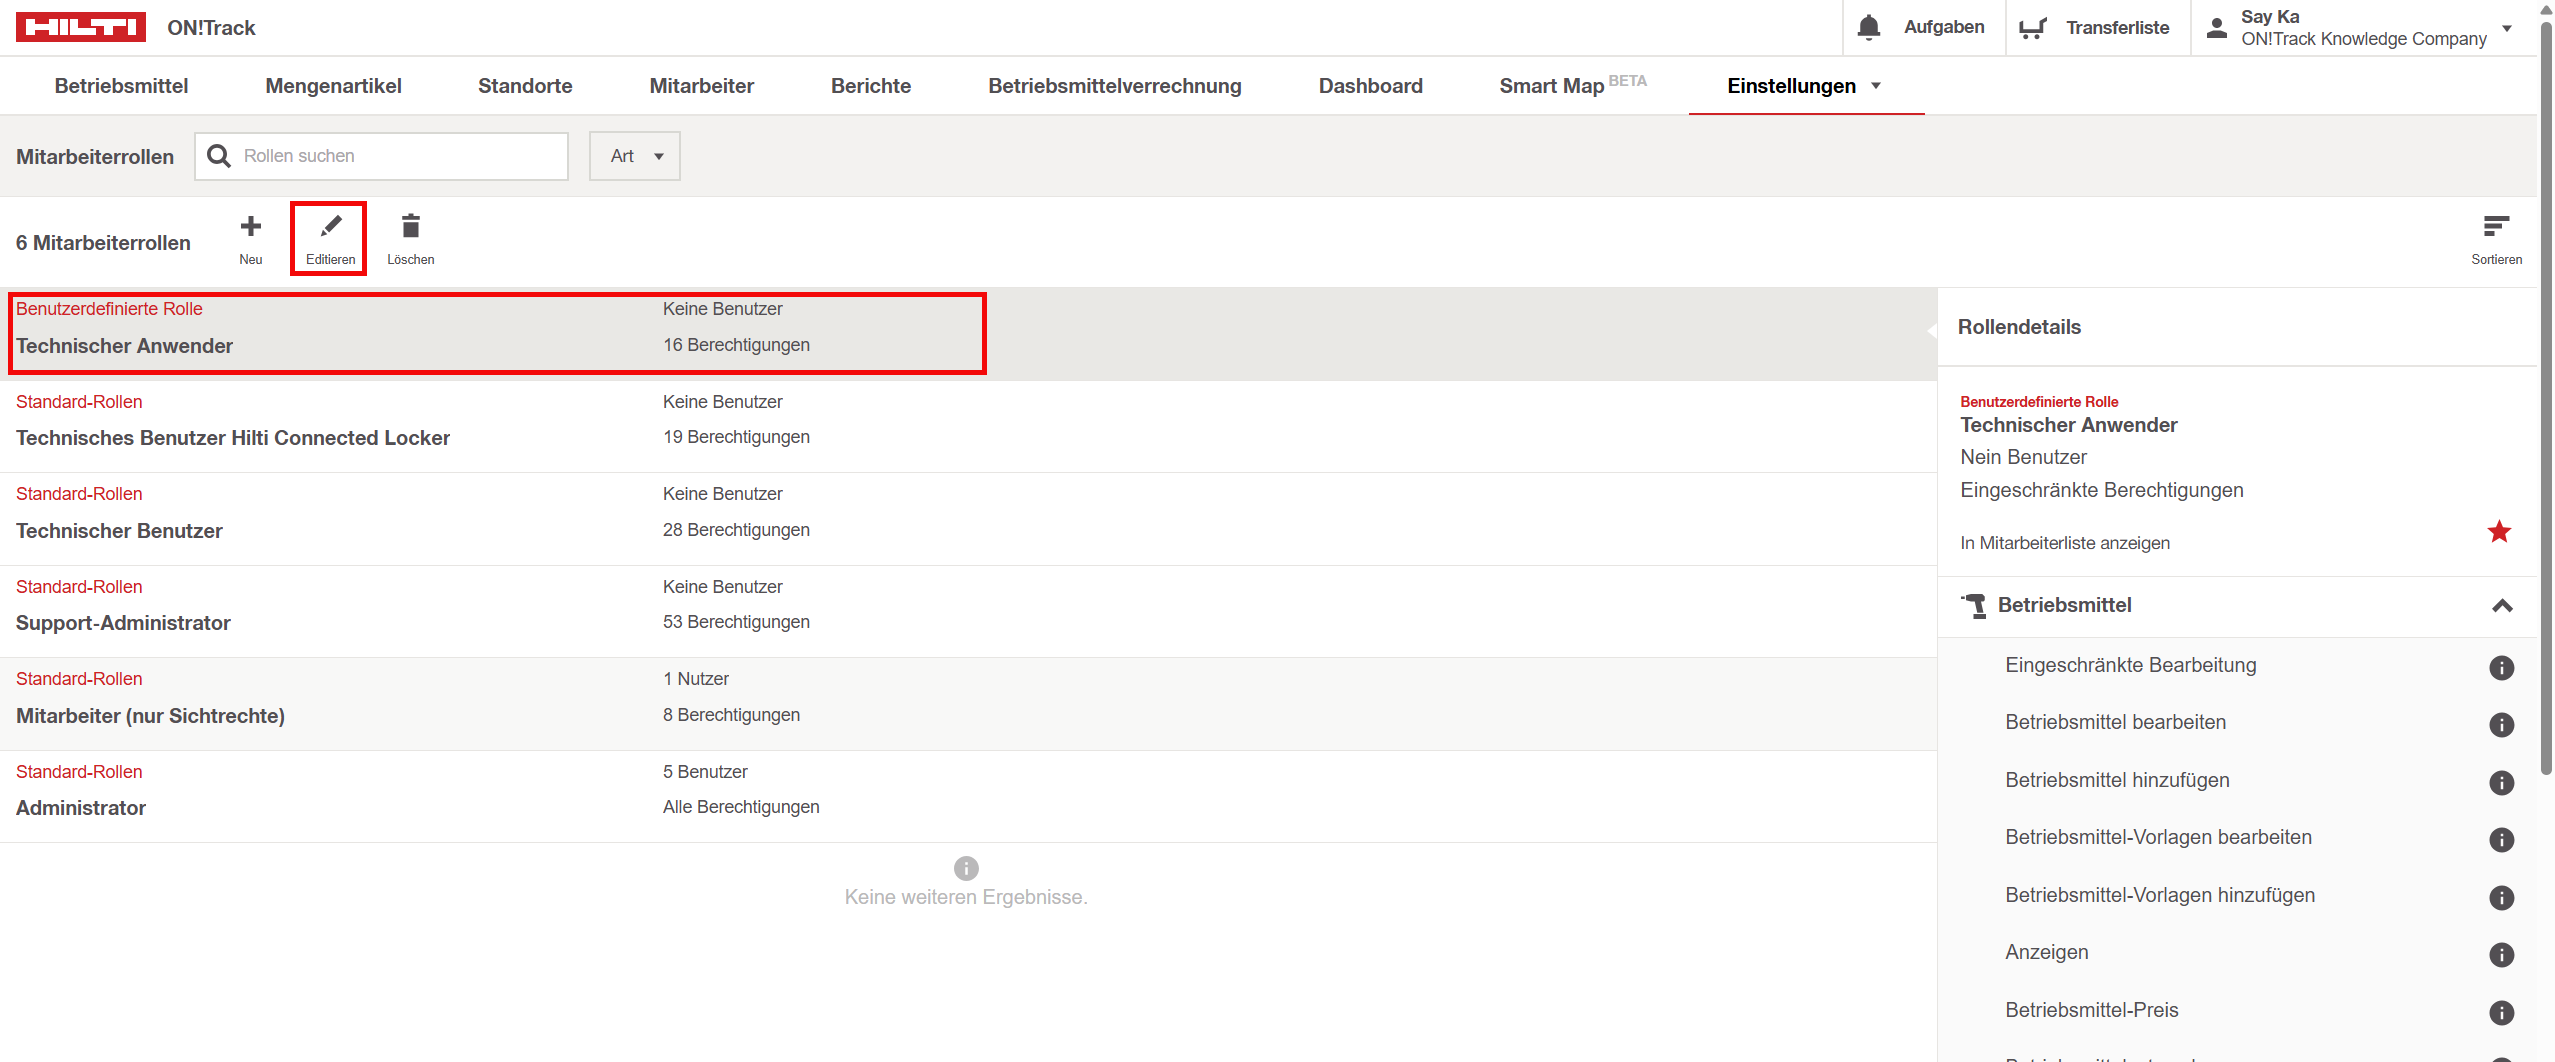2555x1062 pixels.
Task: Select the Technischer Anwender role row
Action: 968,334
